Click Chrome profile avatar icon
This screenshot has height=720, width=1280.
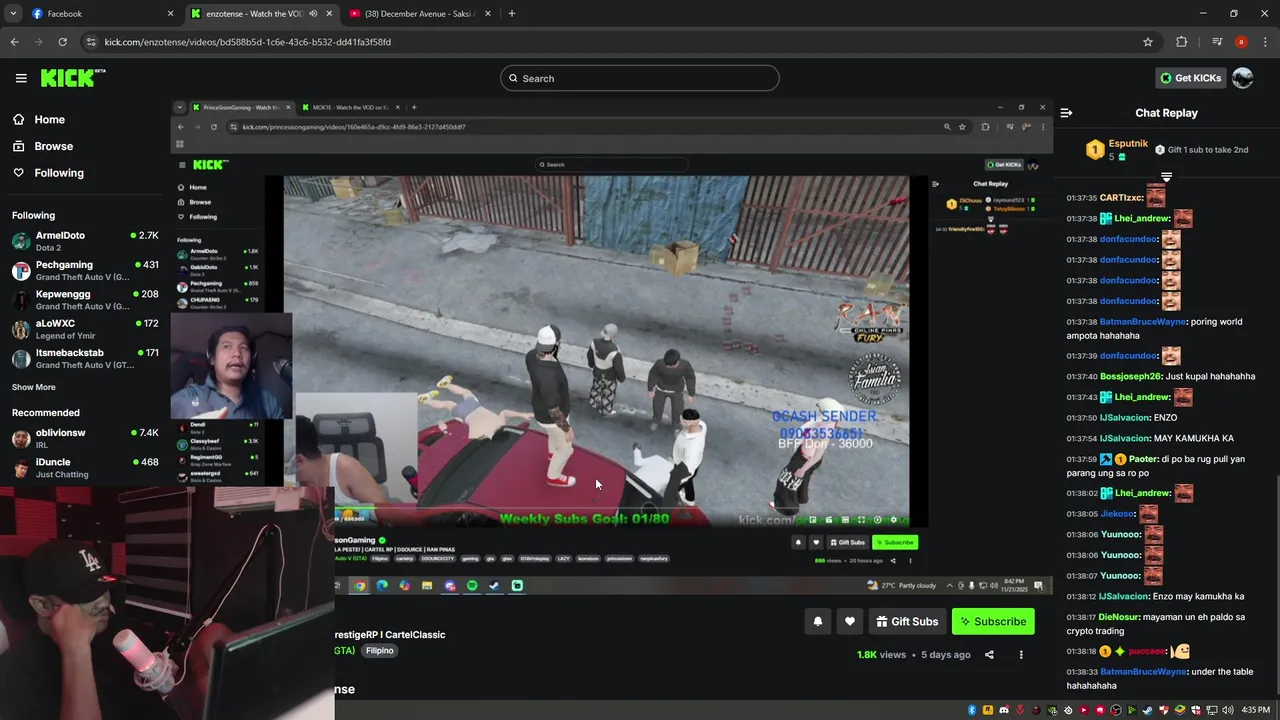tap(1241, 42)
